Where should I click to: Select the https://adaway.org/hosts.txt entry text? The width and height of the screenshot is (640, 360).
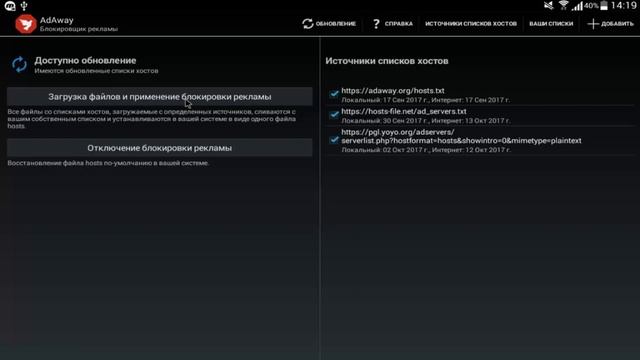tap(393, 91)
